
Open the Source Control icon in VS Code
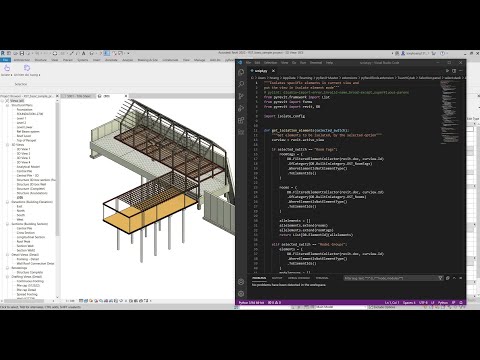241,96
